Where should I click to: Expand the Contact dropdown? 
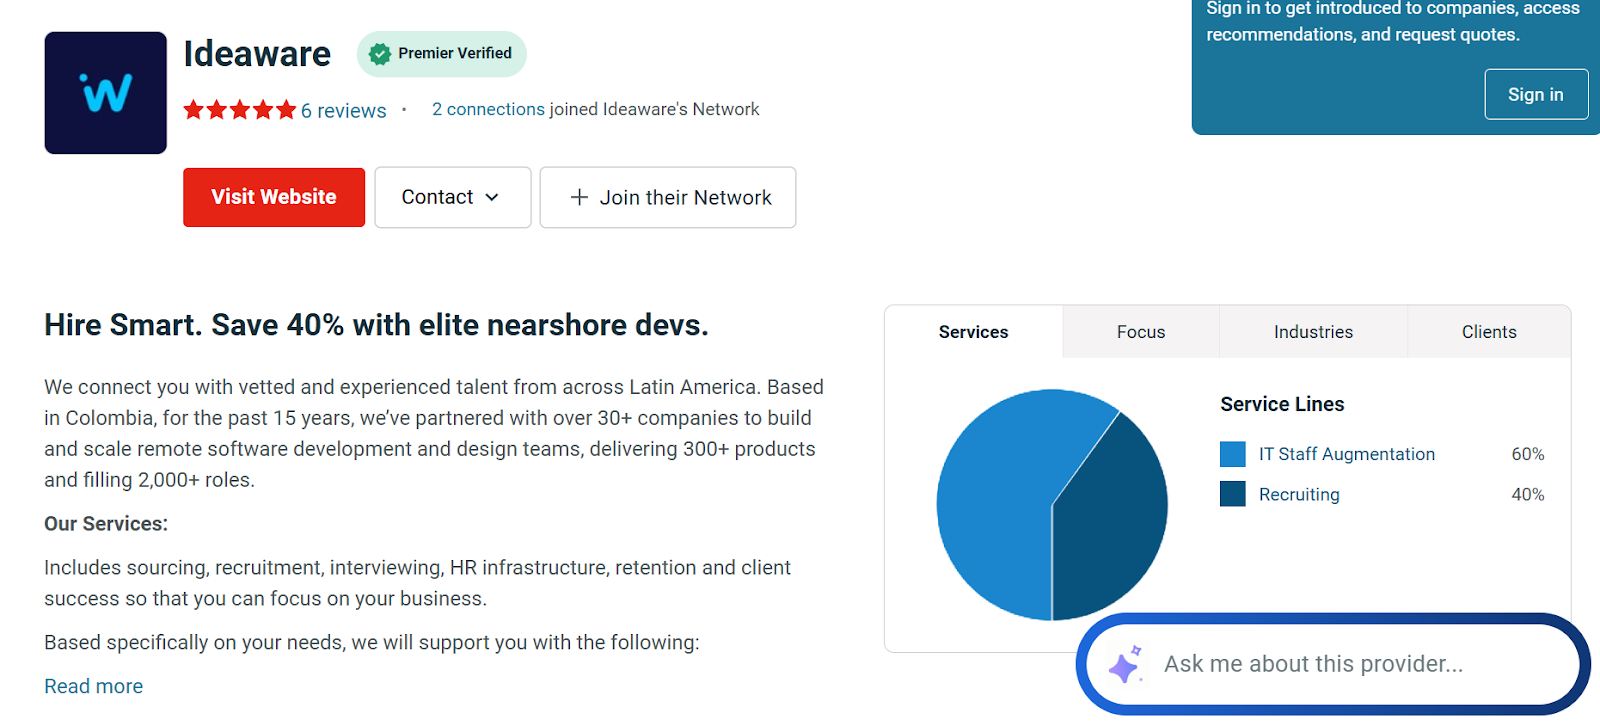pos(453,197)
